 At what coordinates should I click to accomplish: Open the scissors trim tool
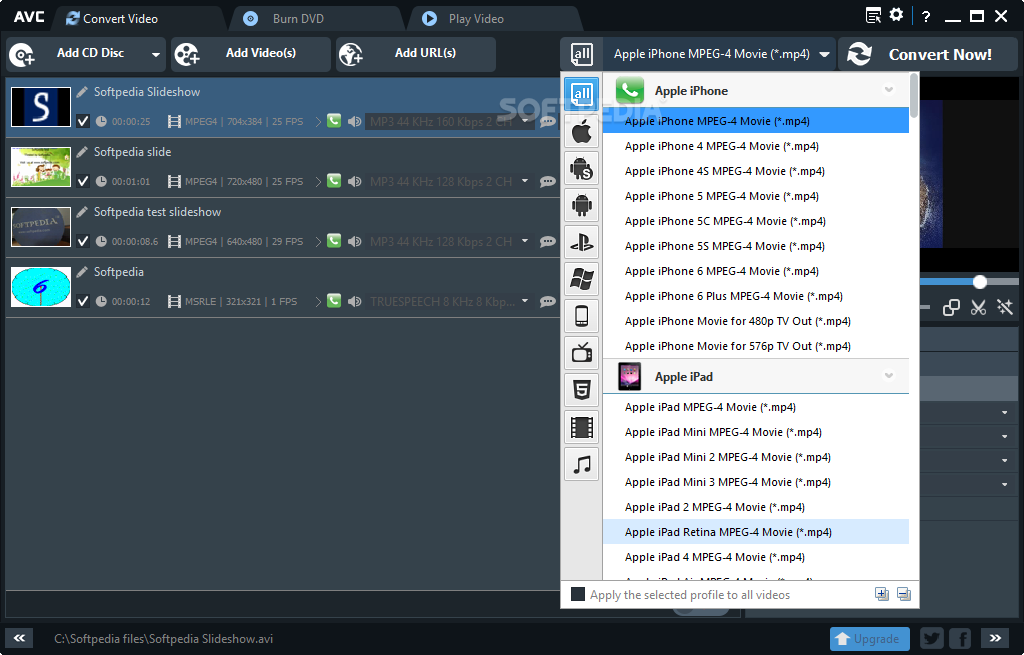978,307
